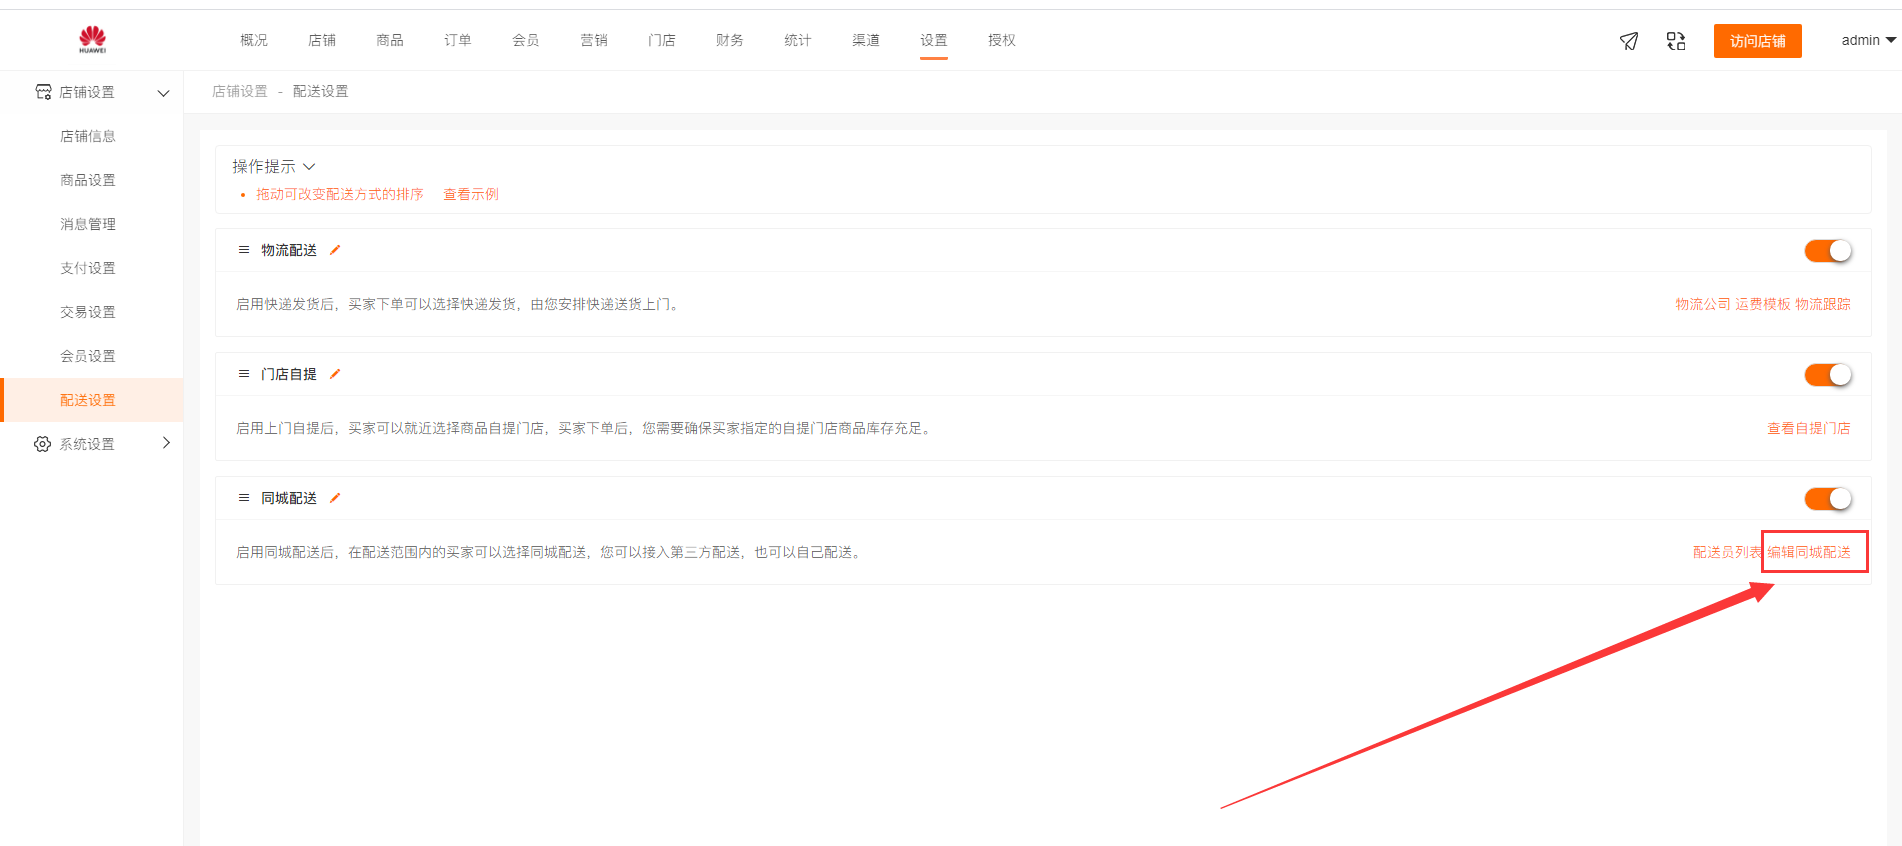Expand the 系统设置 sidebar group chevron
The height and width of the screenshot is (846, 1902).
[x=166, y=443]
